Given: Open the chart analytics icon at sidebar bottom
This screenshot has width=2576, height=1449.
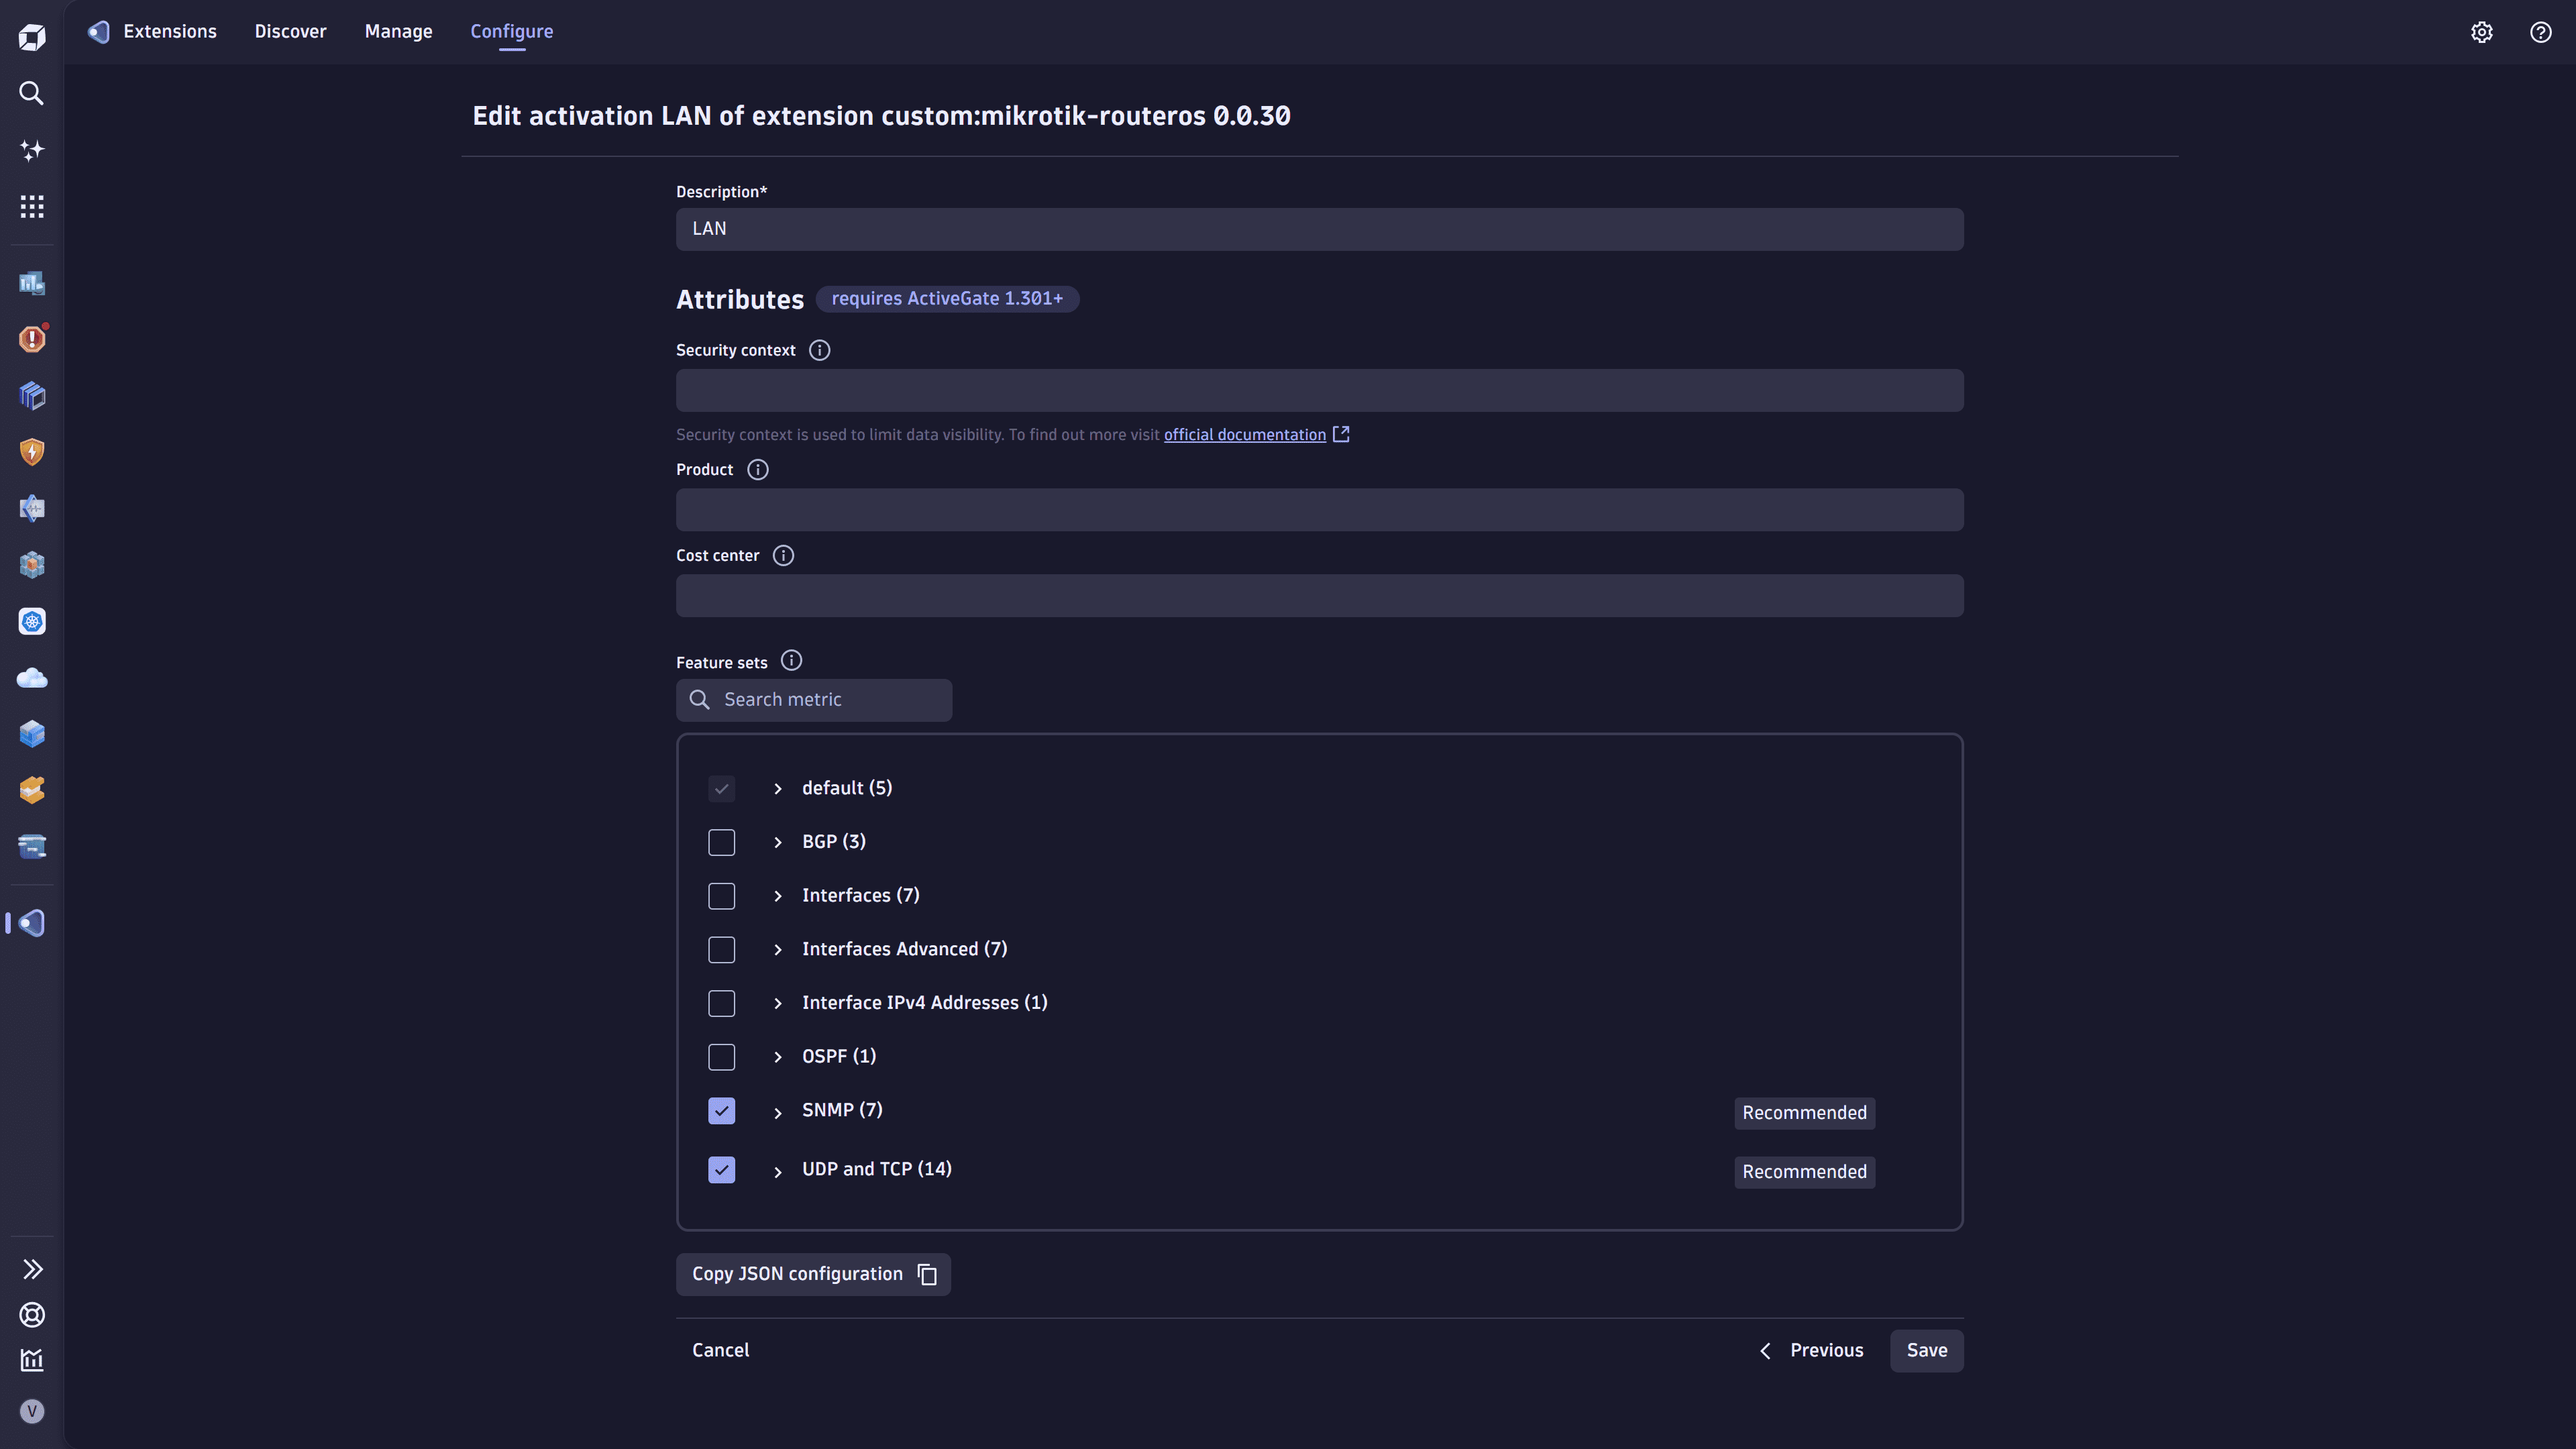Looking at the screenshot, I should pos(32,1360).
